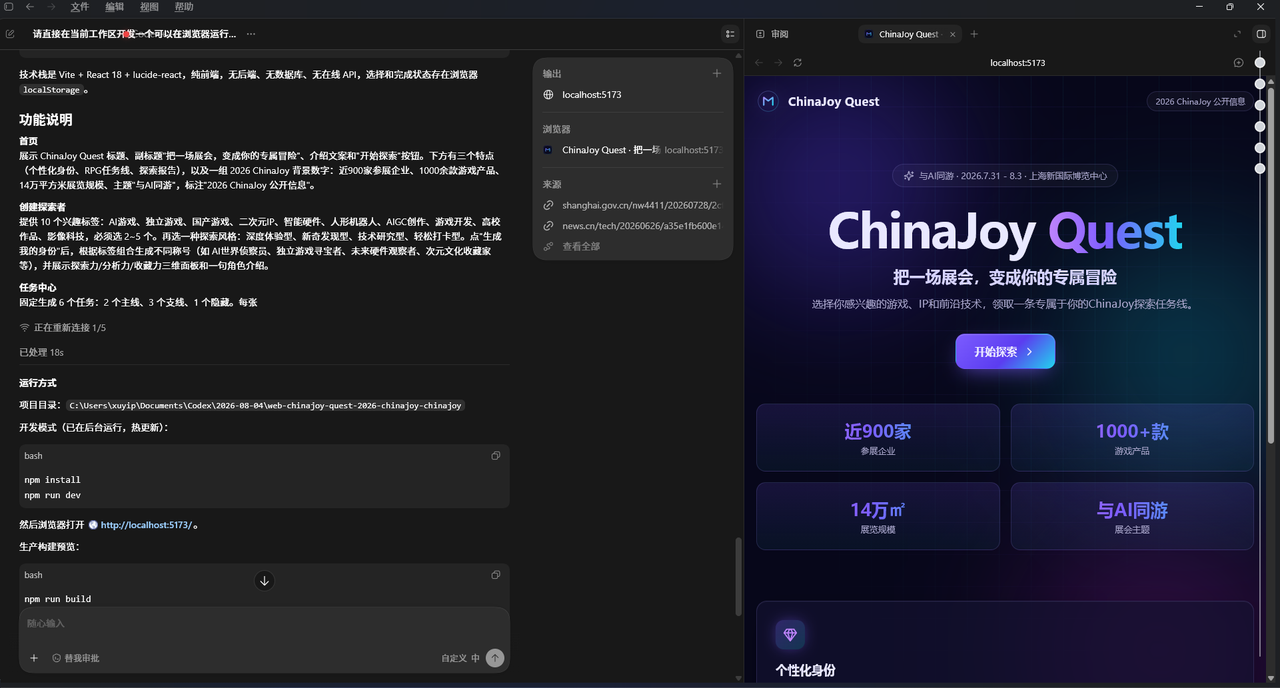
Task: Click the globe icon beside localhost:5173
Action: [548, 95]
